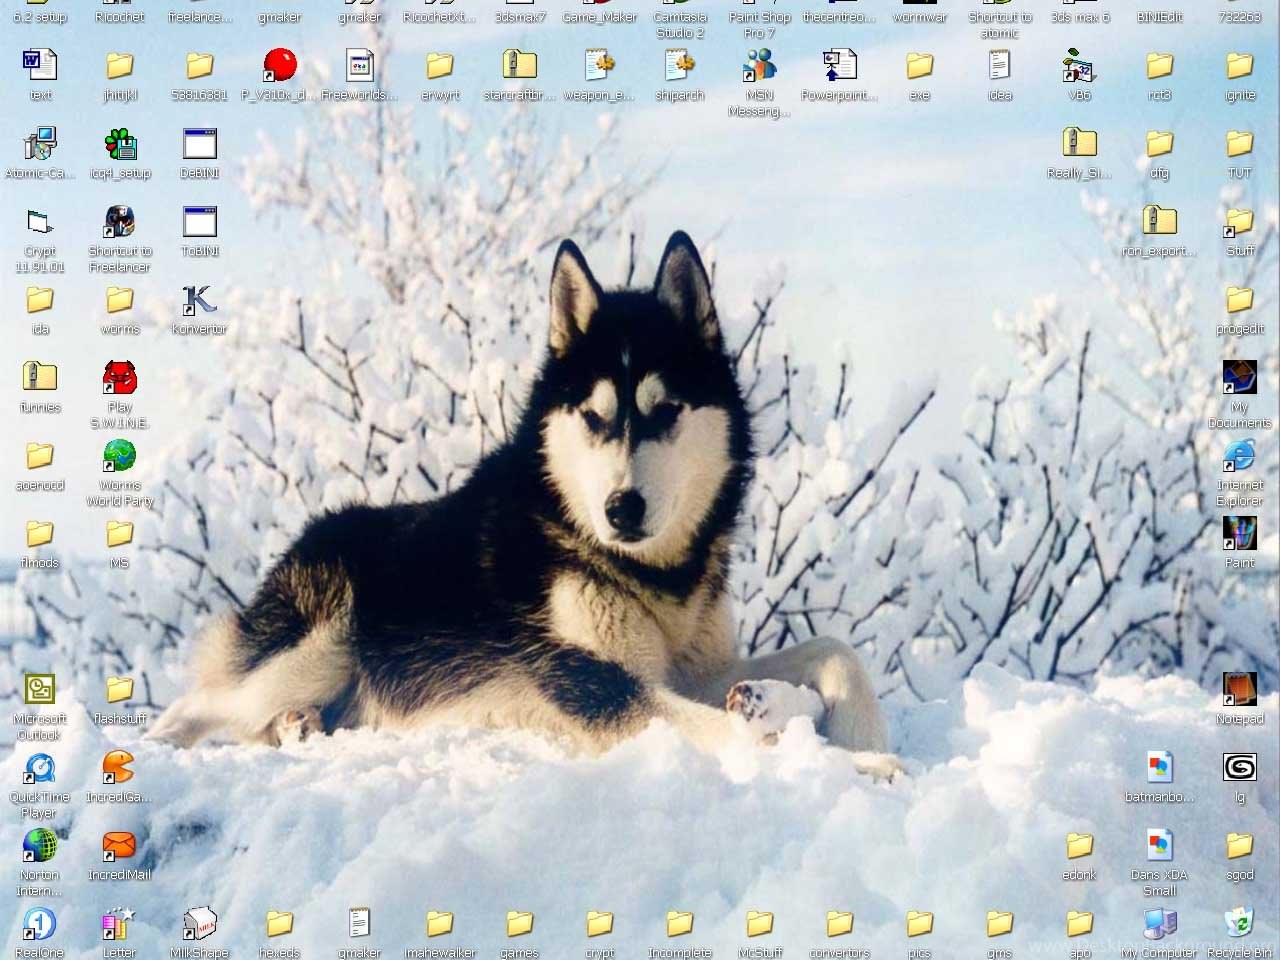This screenshot has height=960, width=1280.
Task: Open the cfg folder
Action: coord(1160,144)
